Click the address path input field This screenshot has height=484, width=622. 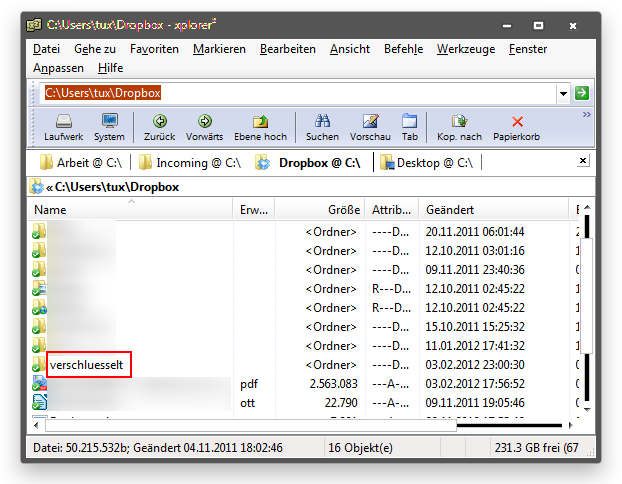click(x=300, y=93)
